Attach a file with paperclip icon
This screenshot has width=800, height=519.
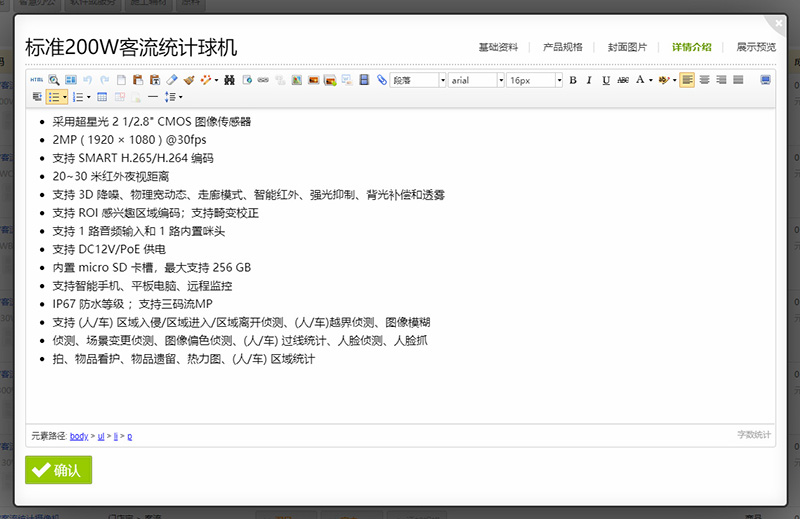point(381,80)
